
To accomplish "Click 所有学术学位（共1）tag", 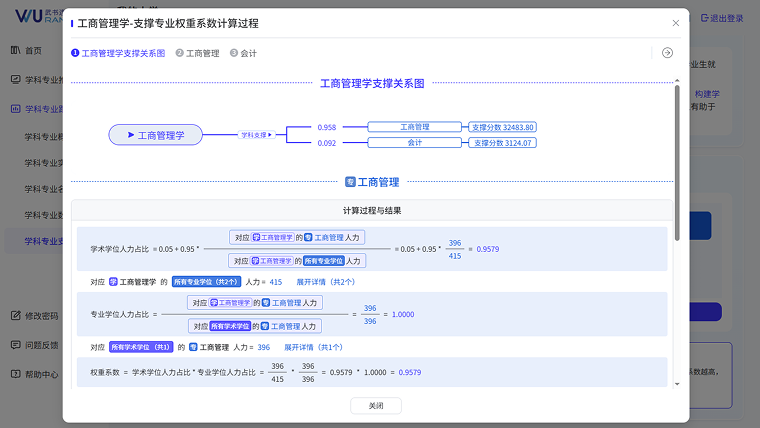I will click(x=141, y=347).
